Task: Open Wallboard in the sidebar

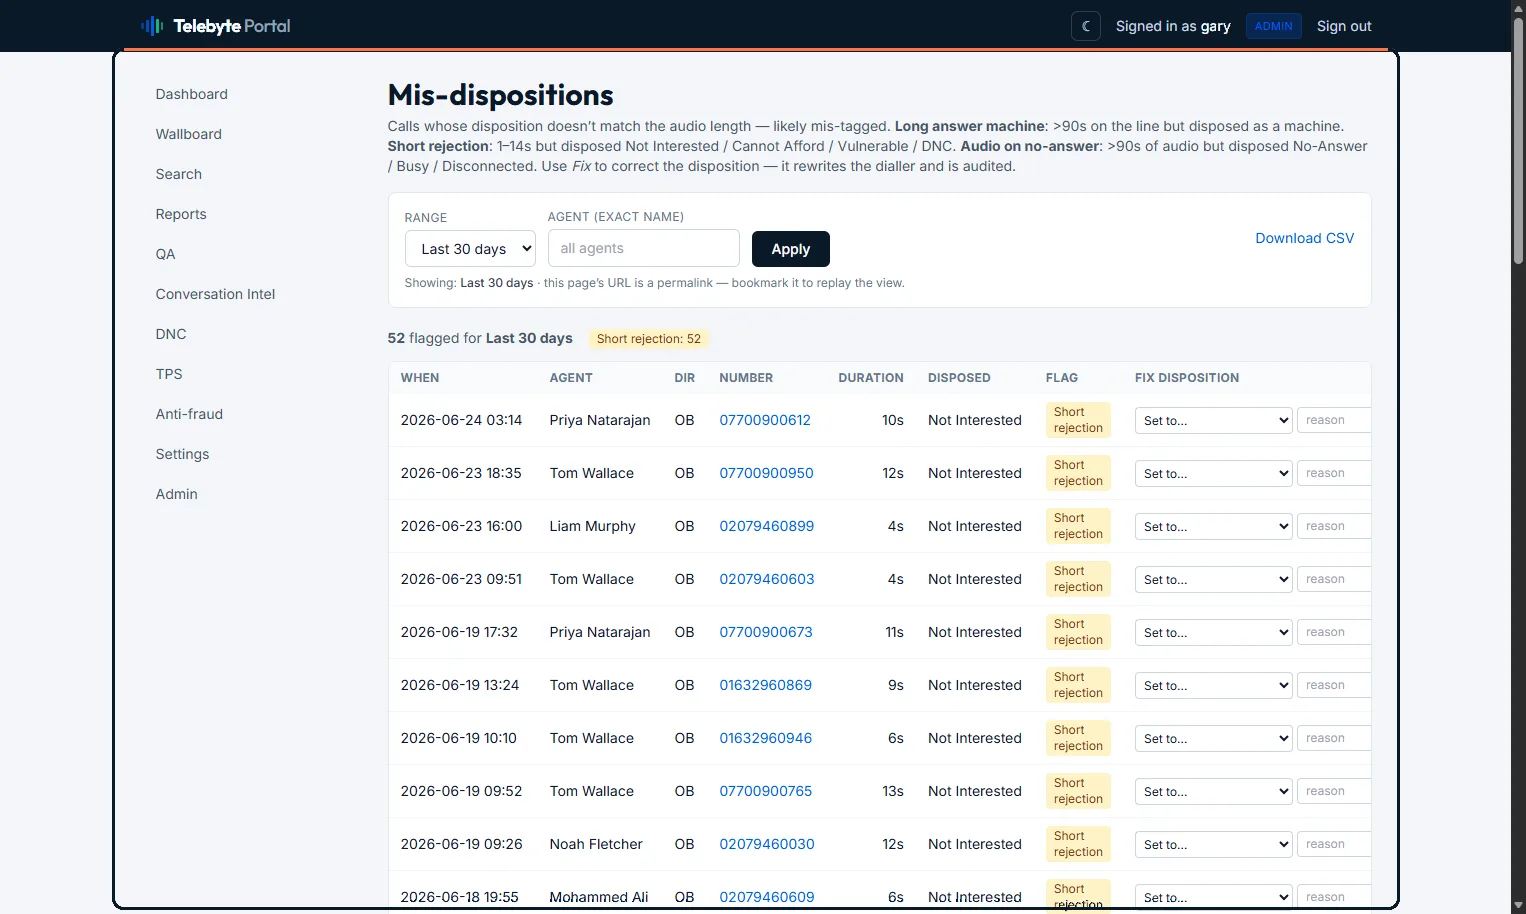Action: click(189, 134)
